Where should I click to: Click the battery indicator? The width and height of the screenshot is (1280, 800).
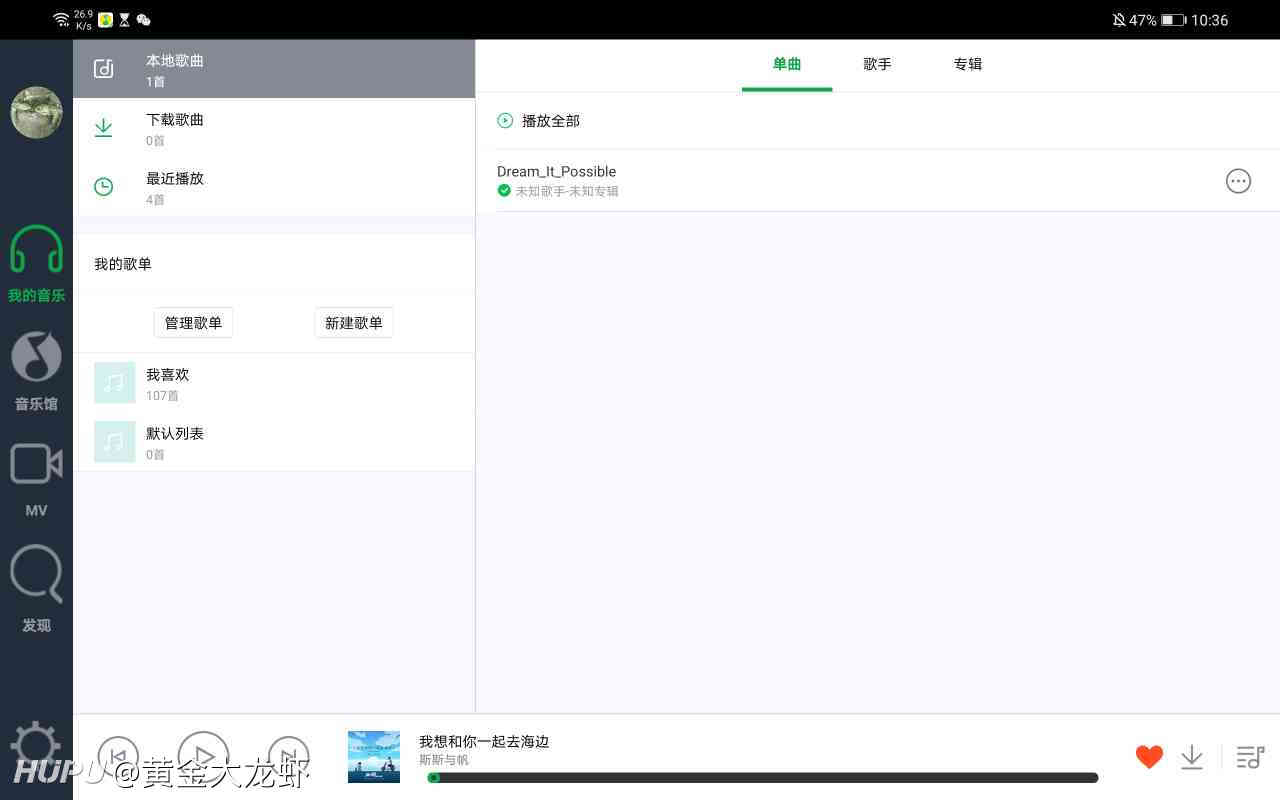pos(1173,20)
